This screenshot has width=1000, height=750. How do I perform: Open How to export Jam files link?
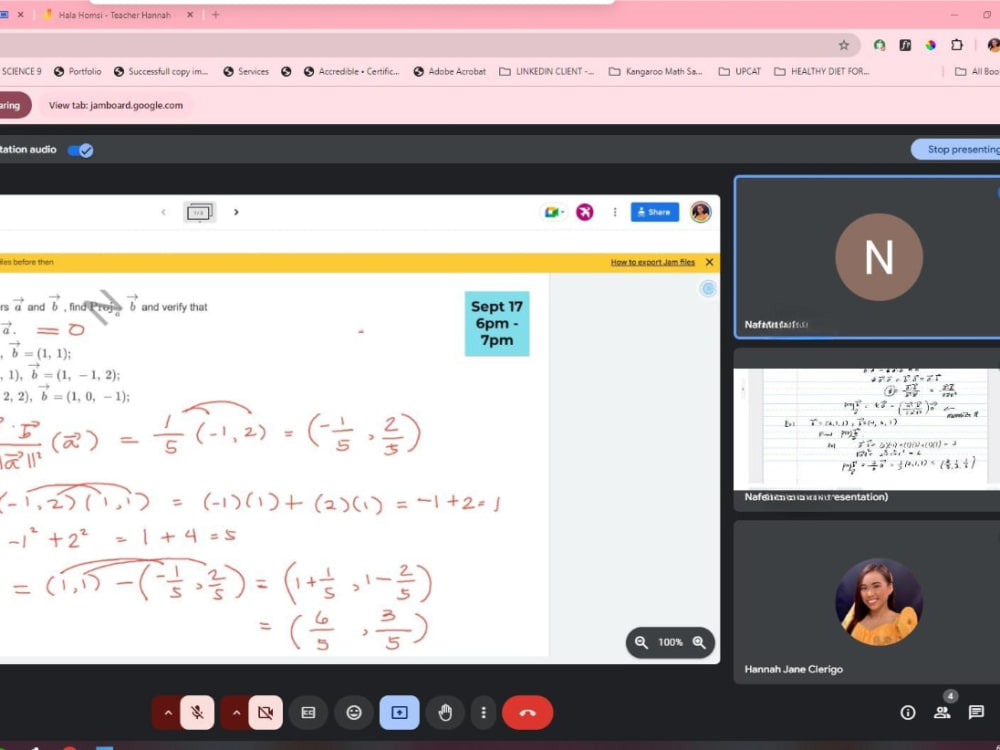(652, 262)
